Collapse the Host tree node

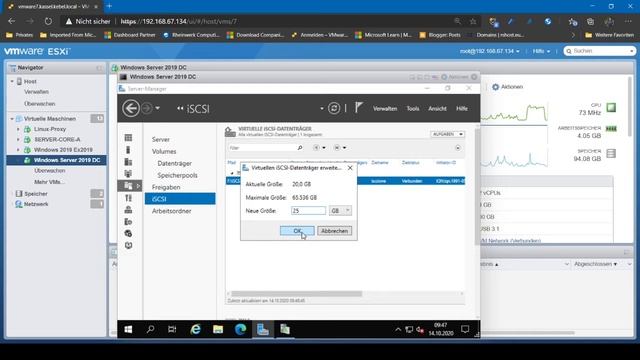click(x=12, y=81)
